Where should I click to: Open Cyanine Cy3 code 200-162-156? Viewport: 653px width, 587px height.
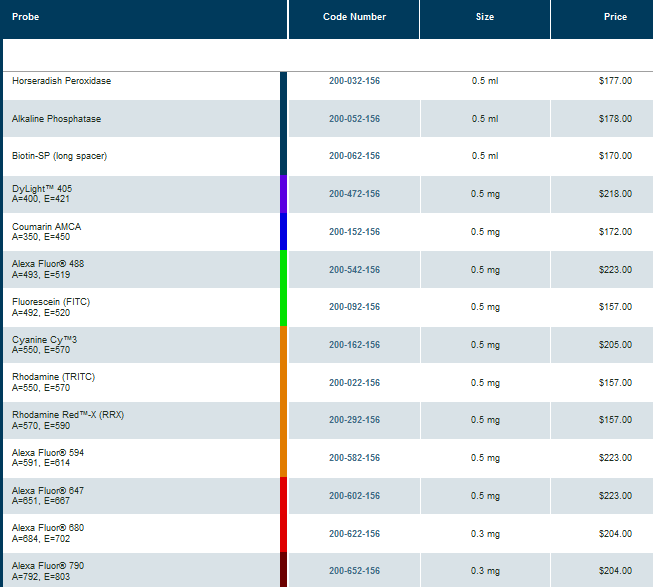pos(354,345)
